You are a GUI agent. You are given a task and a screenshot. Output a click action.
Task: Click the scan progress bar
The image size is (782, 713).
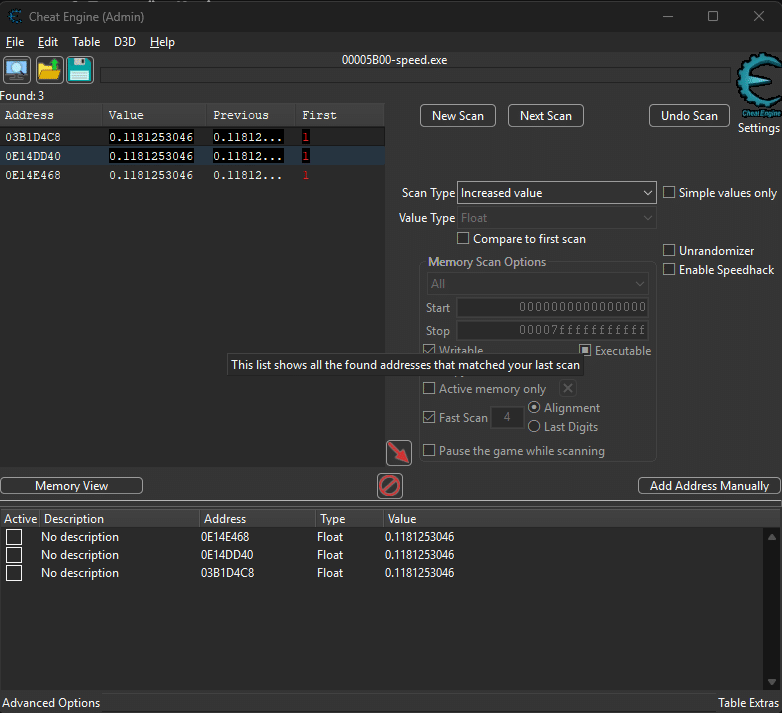(x=415, y=75)
